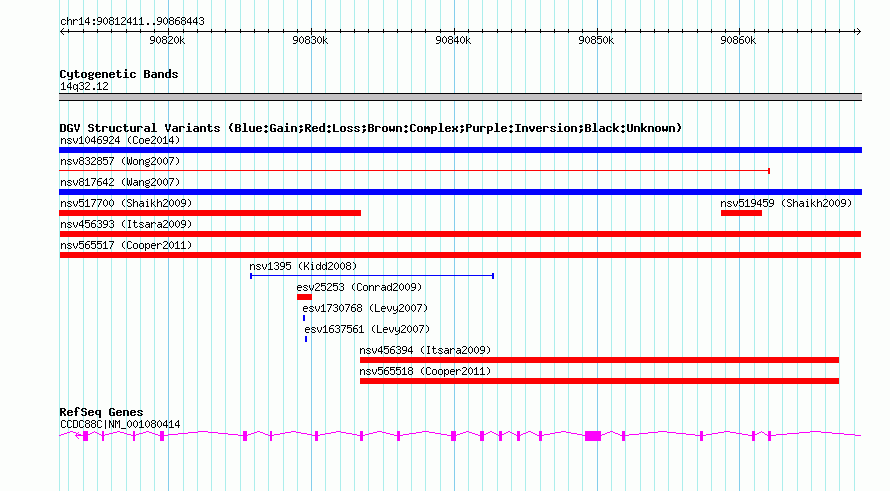Select the small red esv25253 bar
890x491 pixels.
[x=304, y=297]
